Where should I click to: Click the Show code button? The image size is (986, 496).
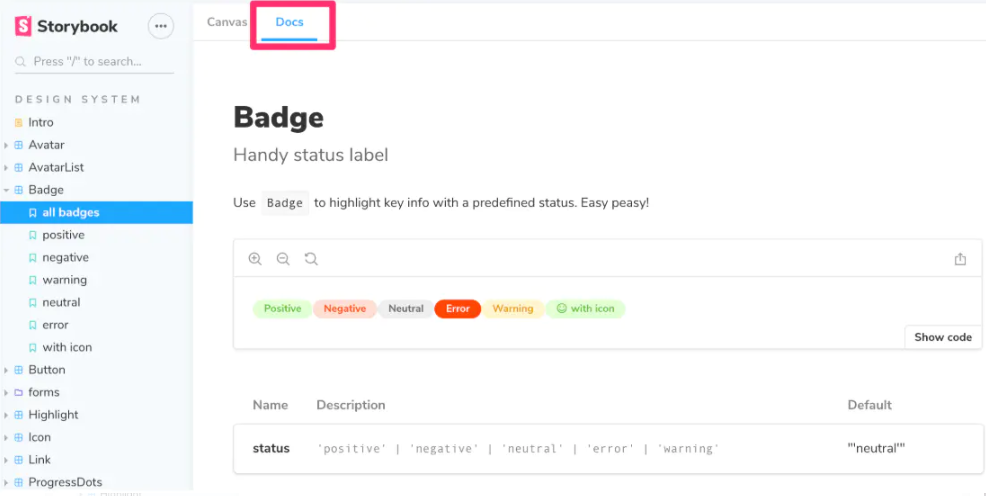click(943, 337)
